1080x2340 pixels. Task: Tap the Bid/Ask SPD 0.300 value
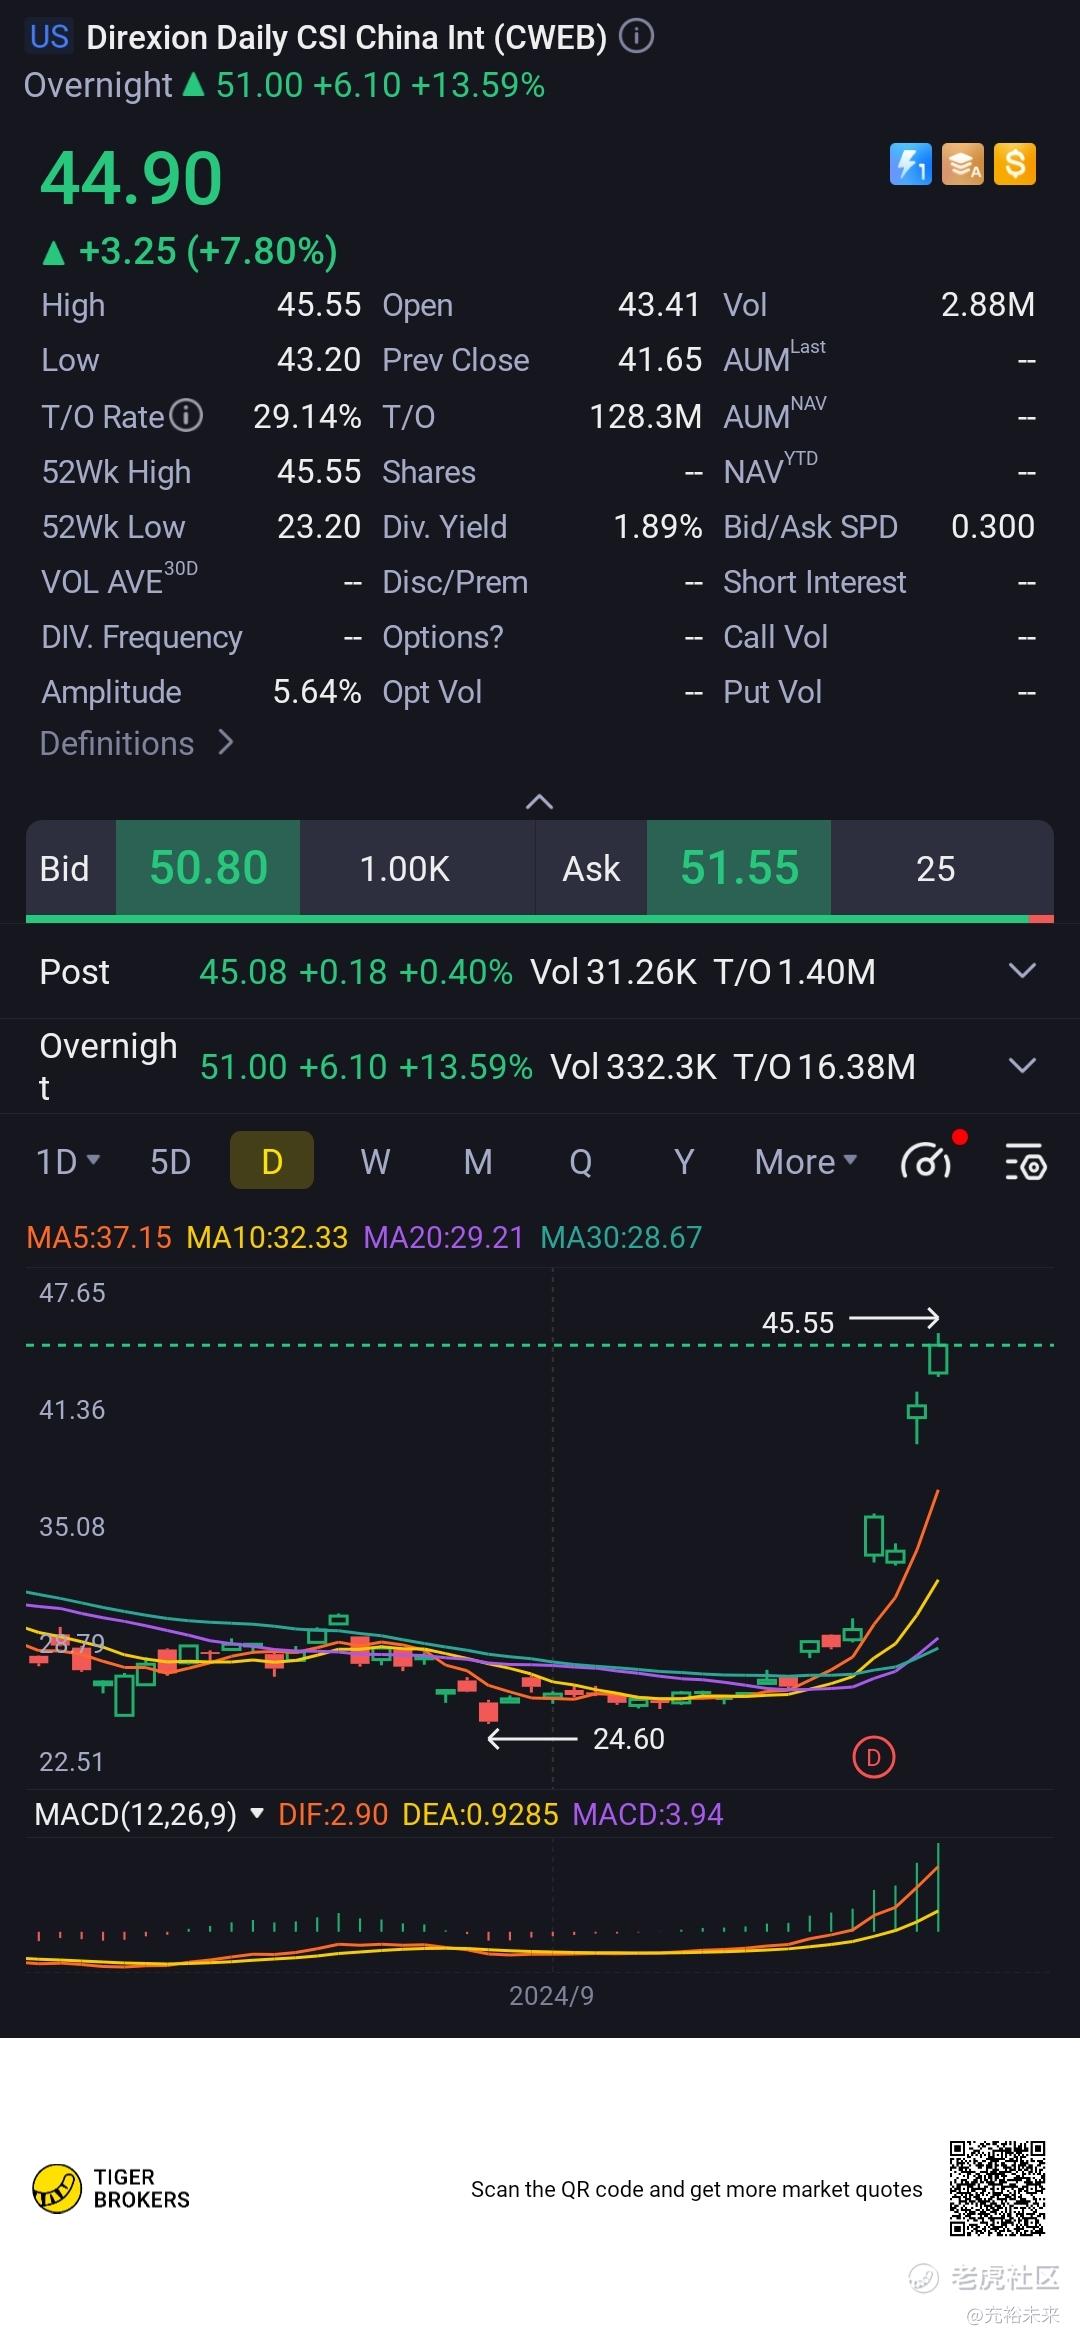pos(993,526)
